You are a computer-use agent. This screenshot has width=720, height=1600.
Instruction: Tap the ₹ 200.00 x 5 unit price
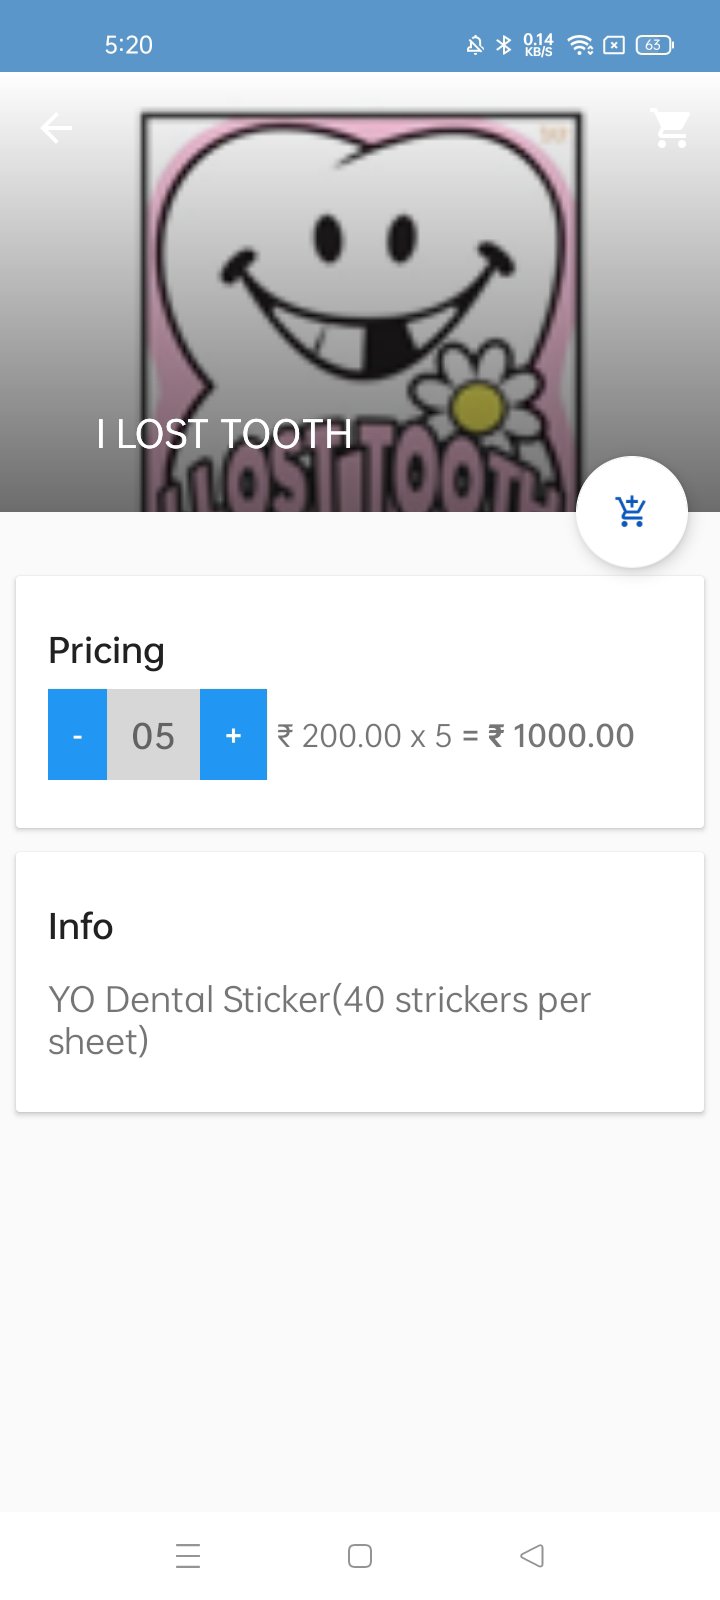[x=364, y=736]
